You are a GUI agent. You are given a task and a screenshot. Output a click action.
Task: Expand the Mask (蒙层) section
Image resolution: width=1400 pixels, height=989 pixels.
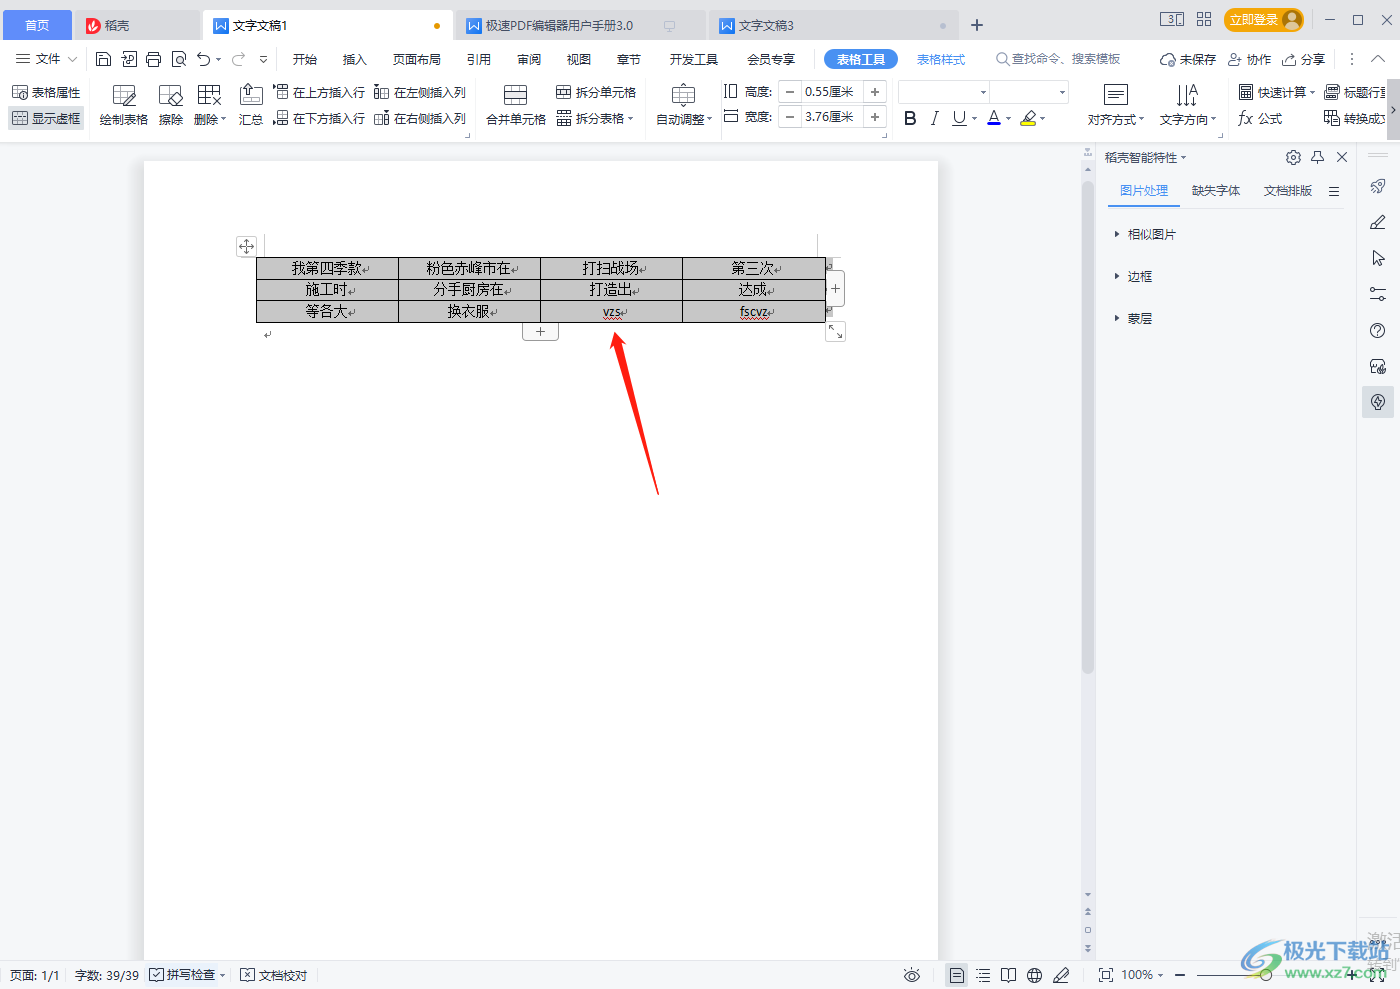1133,318
